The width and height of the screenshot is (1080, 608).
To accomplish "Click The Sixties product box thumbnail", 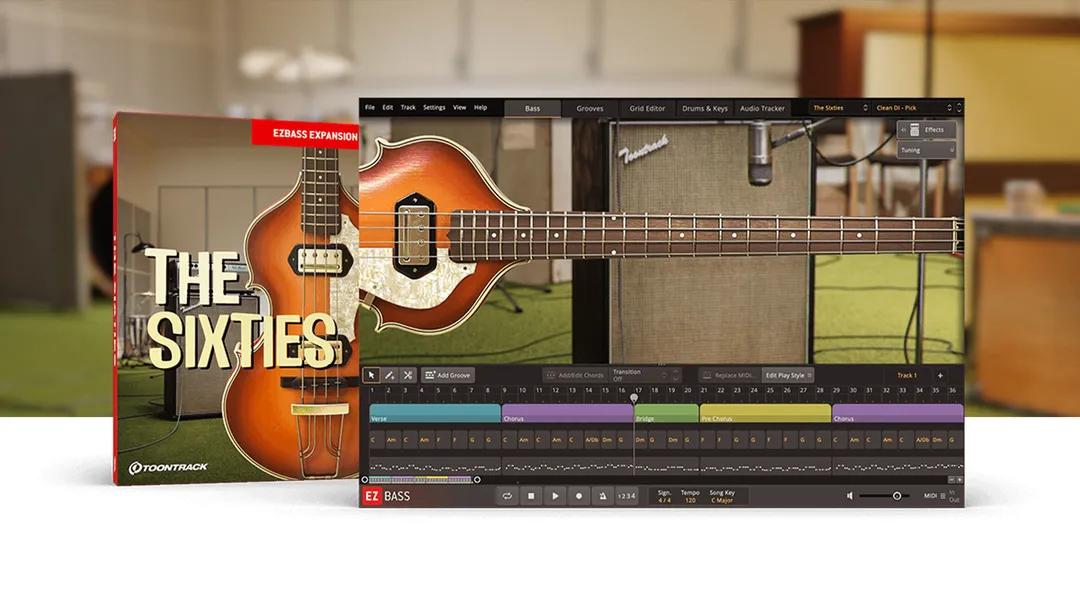I will coord(237,298).
